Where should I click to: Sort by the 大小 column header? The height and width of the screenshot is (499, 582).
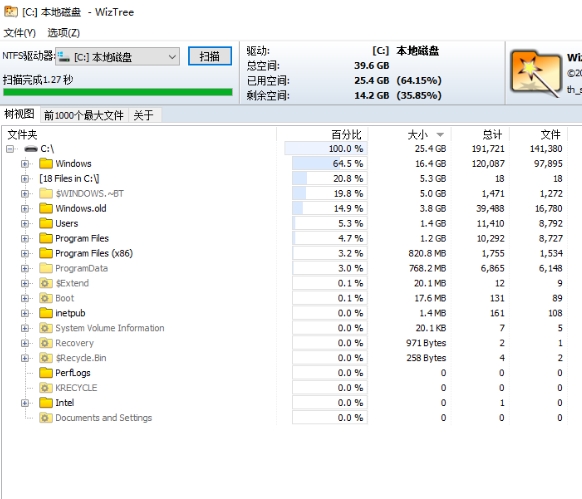click(x=409, y=134)
